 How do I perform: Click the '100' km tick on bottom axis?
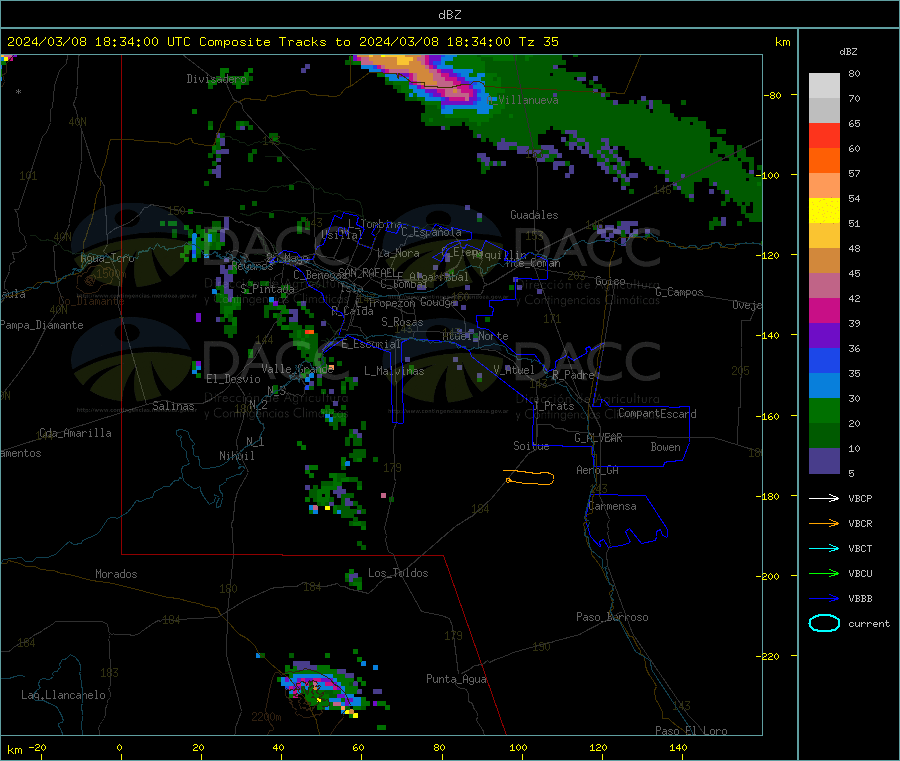(x=518, y=747)
